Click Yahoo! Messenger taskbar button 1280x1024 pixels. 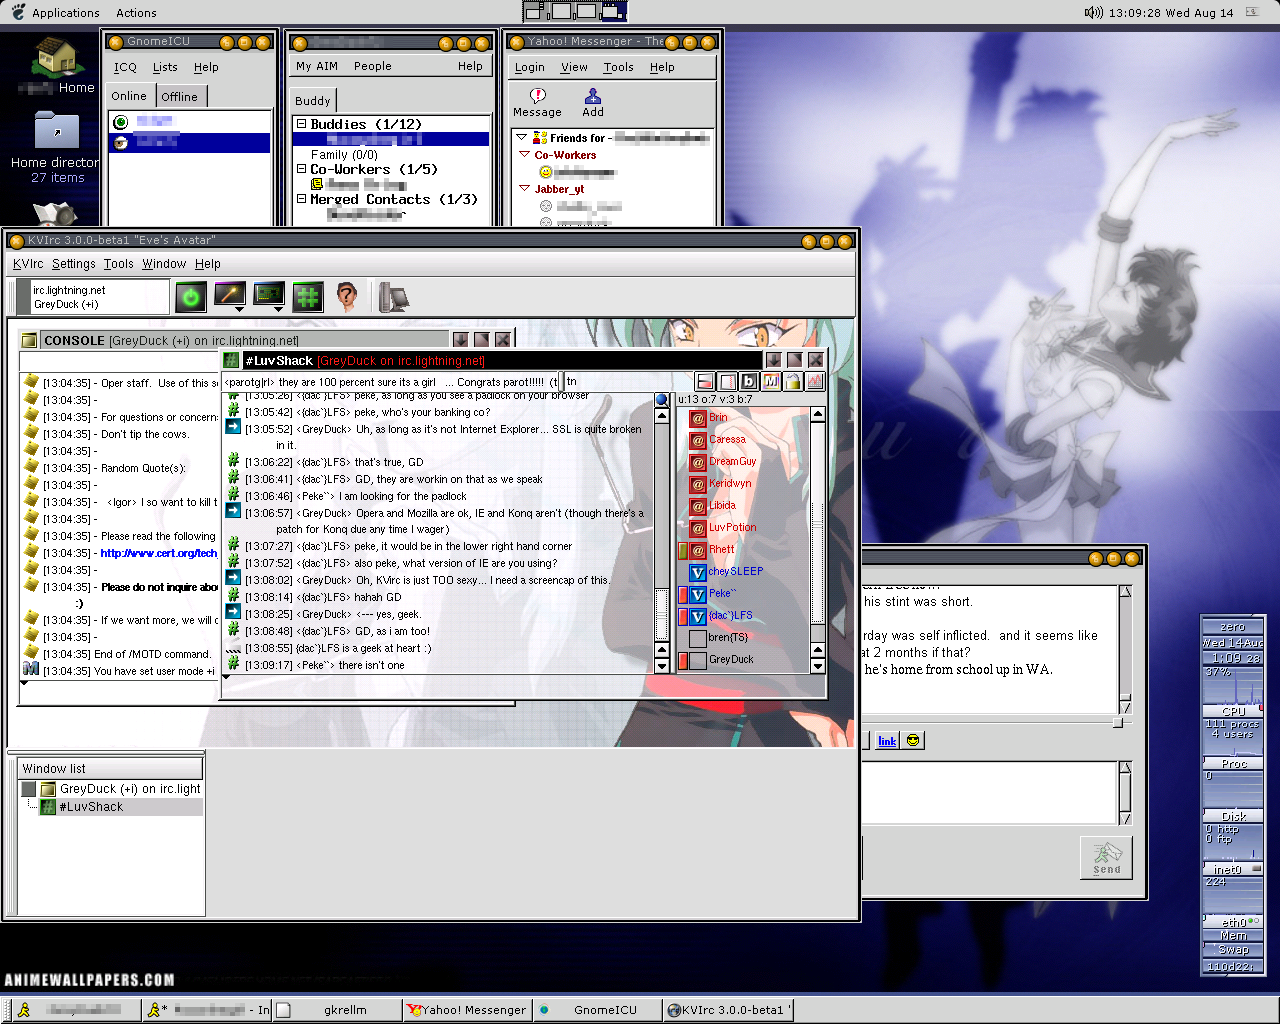[467, 1010]
